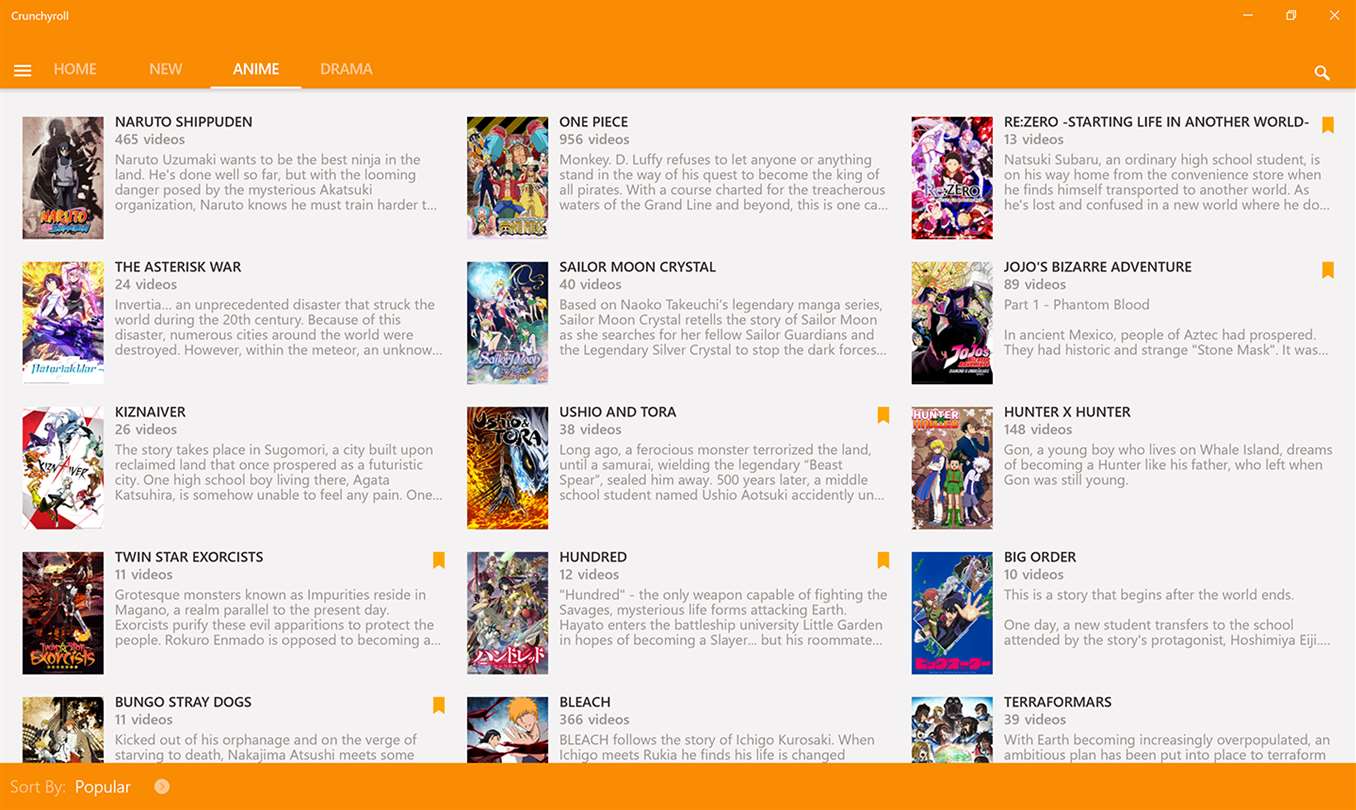Image resolution: width=1356 pixels, height=810 pixels.
Task: Click "10 videos" under Big Order
Action: click(1035, 575)
